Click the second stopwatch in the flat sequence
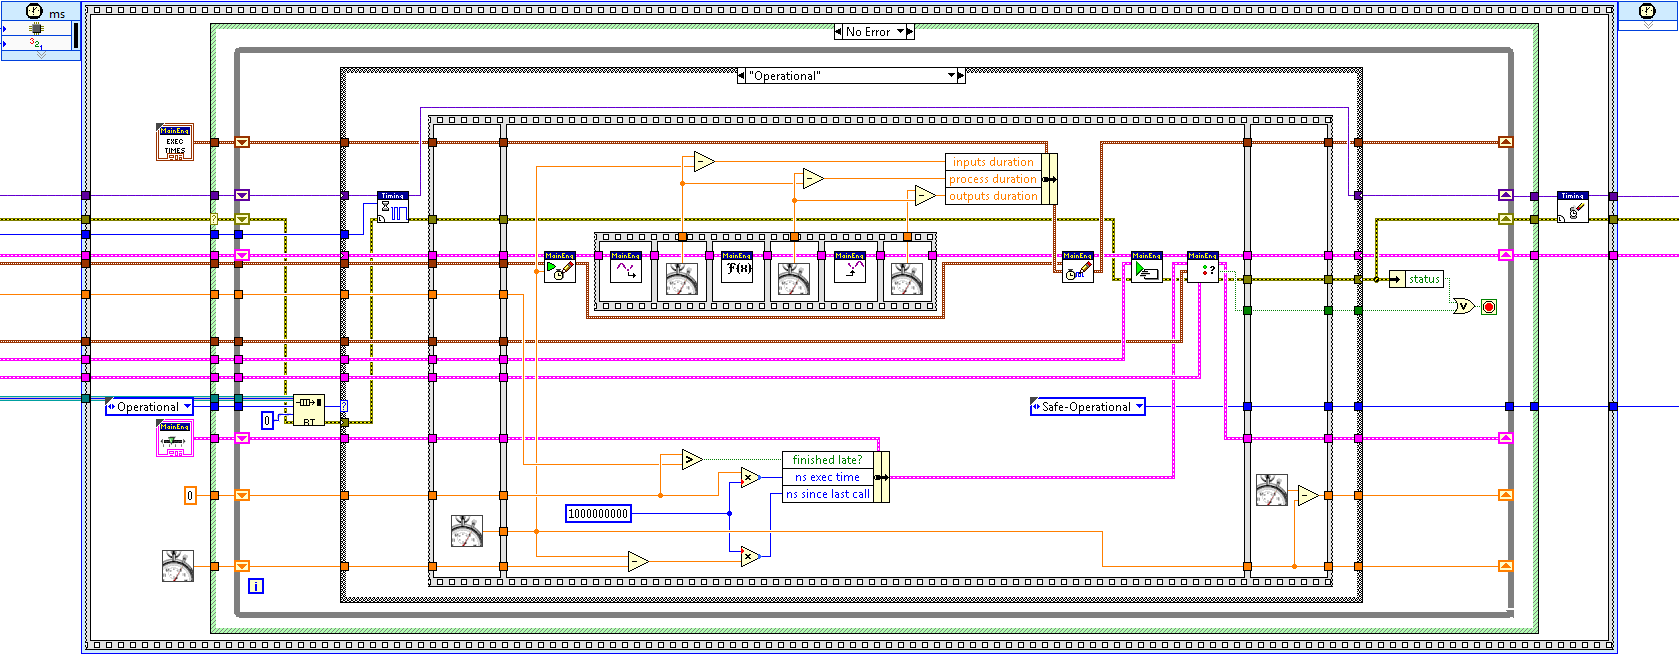Viewport: 1679px width, 655px height. coord(793,279)
